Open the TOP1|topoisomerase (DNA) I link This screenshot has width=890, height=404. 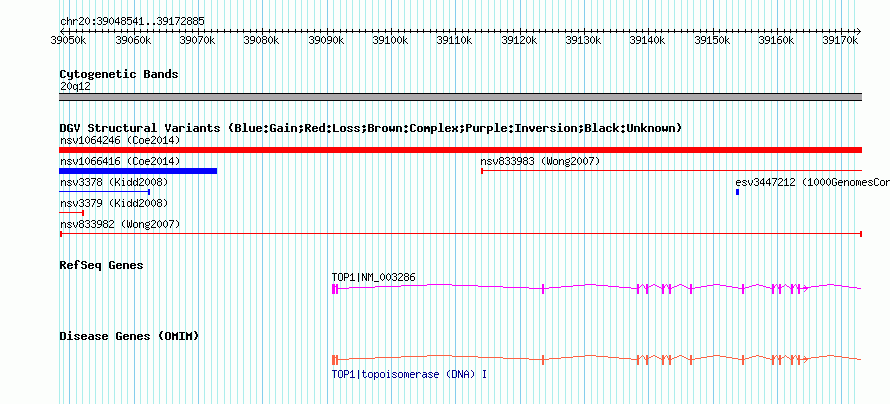click(409, 374)
